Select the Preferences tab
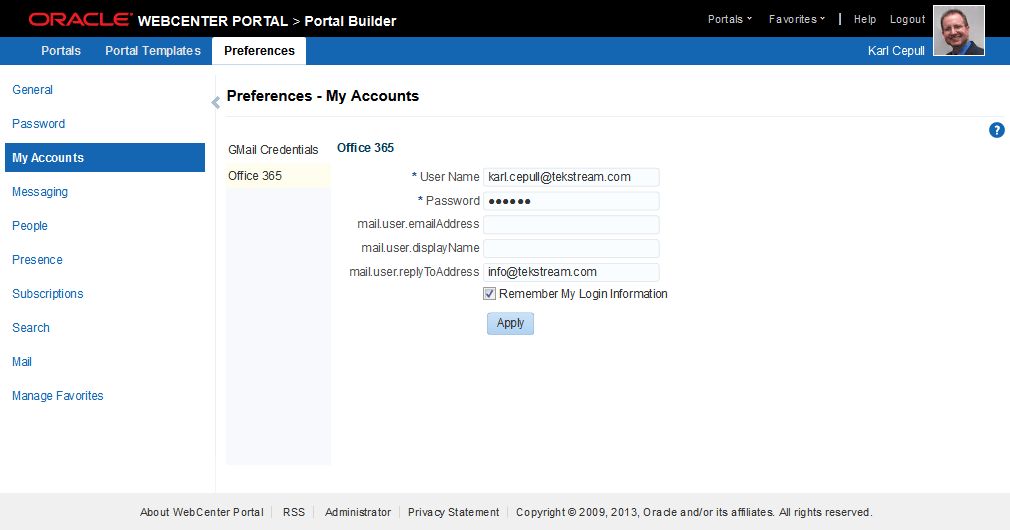Image resolution: width=1010 pixels, height=530 pixels. click(x=259, y=51)
